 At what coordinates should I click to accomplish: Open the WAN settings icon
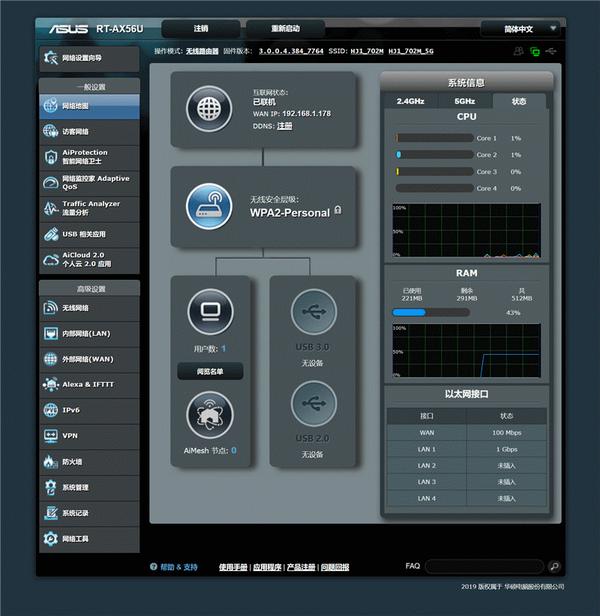[51, 359]
